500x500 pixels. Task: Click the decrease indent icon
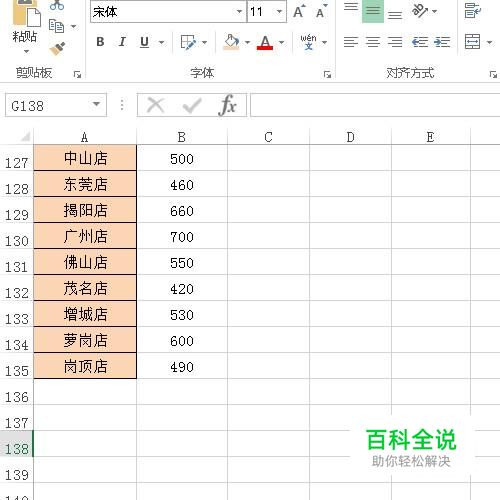pyautogui.click(x=420, y=42)
